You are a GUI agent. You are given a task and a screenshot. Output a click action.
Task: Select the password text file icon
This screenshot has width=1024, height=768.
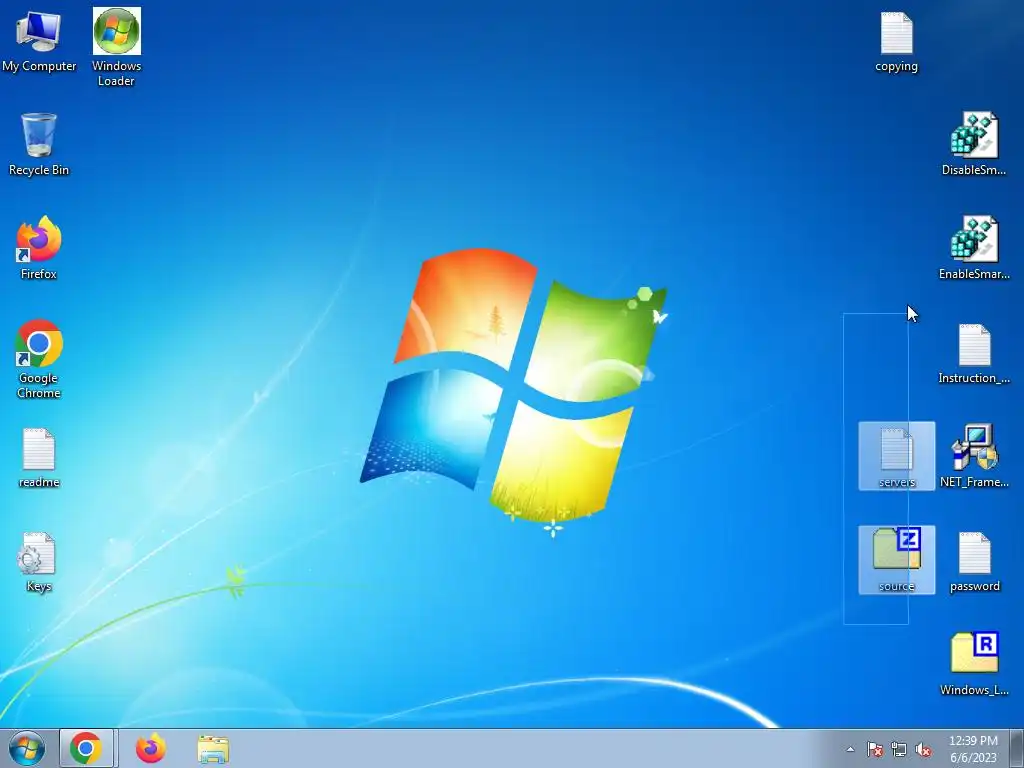coord(974,562)
